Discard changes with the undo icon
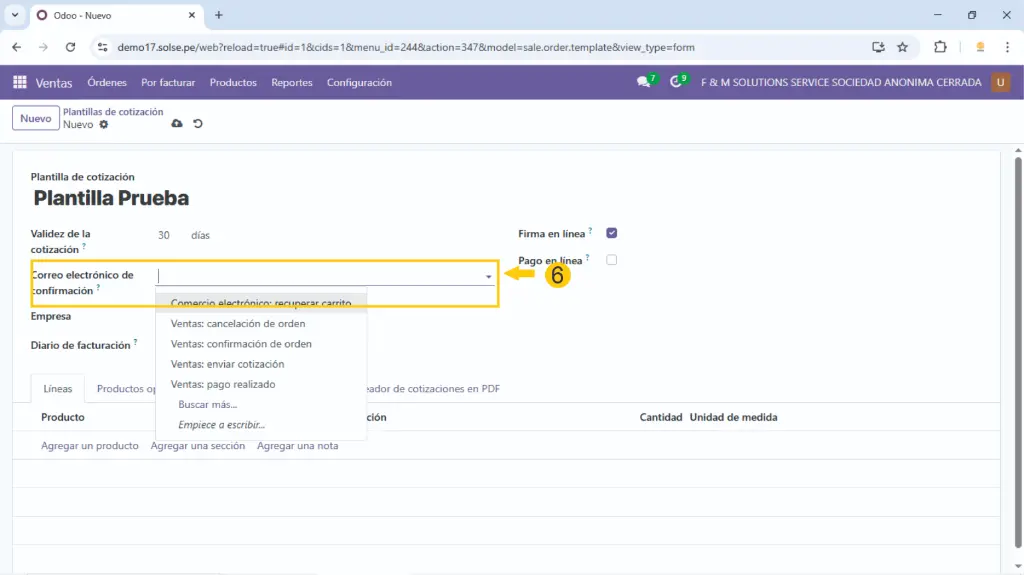 pyautogui.click(x=197, y=124)
